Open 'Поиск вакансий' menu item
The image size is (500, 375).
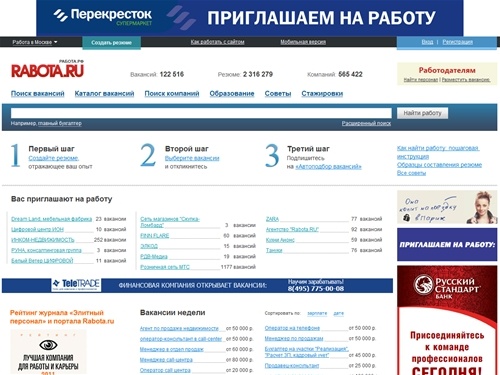click(38, 94)
